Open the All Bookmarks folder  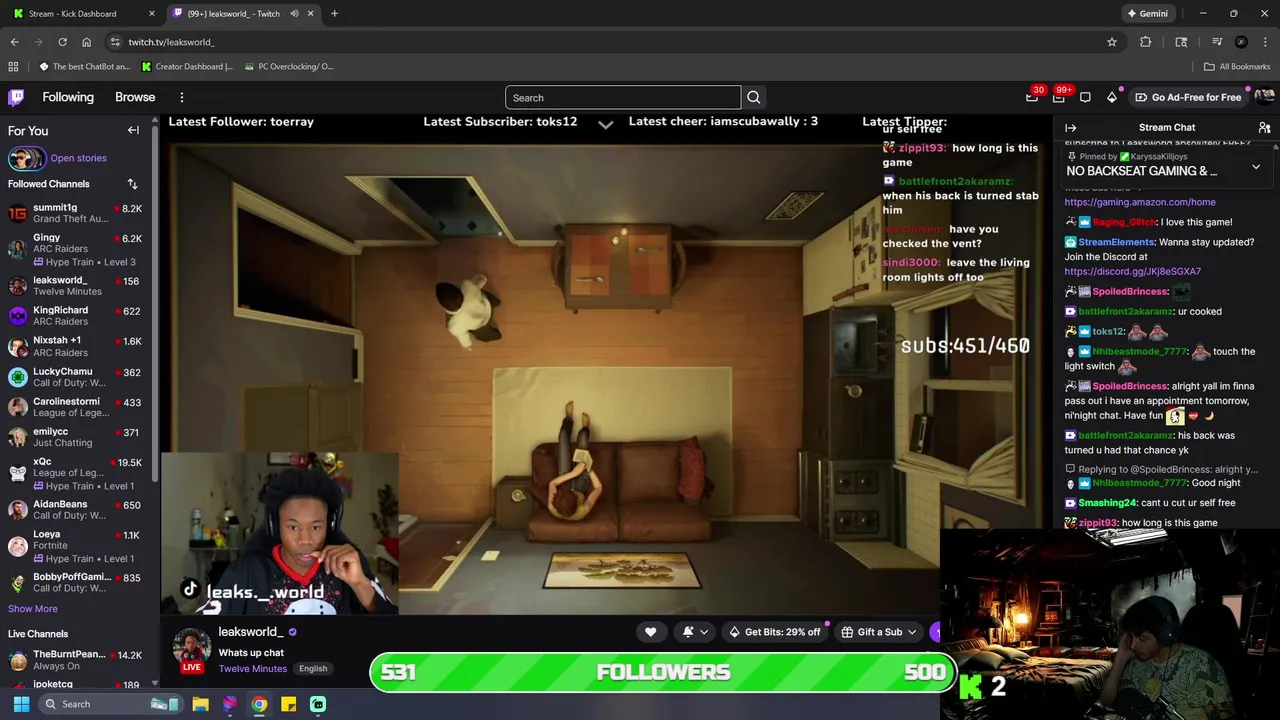click(1237, 67)
